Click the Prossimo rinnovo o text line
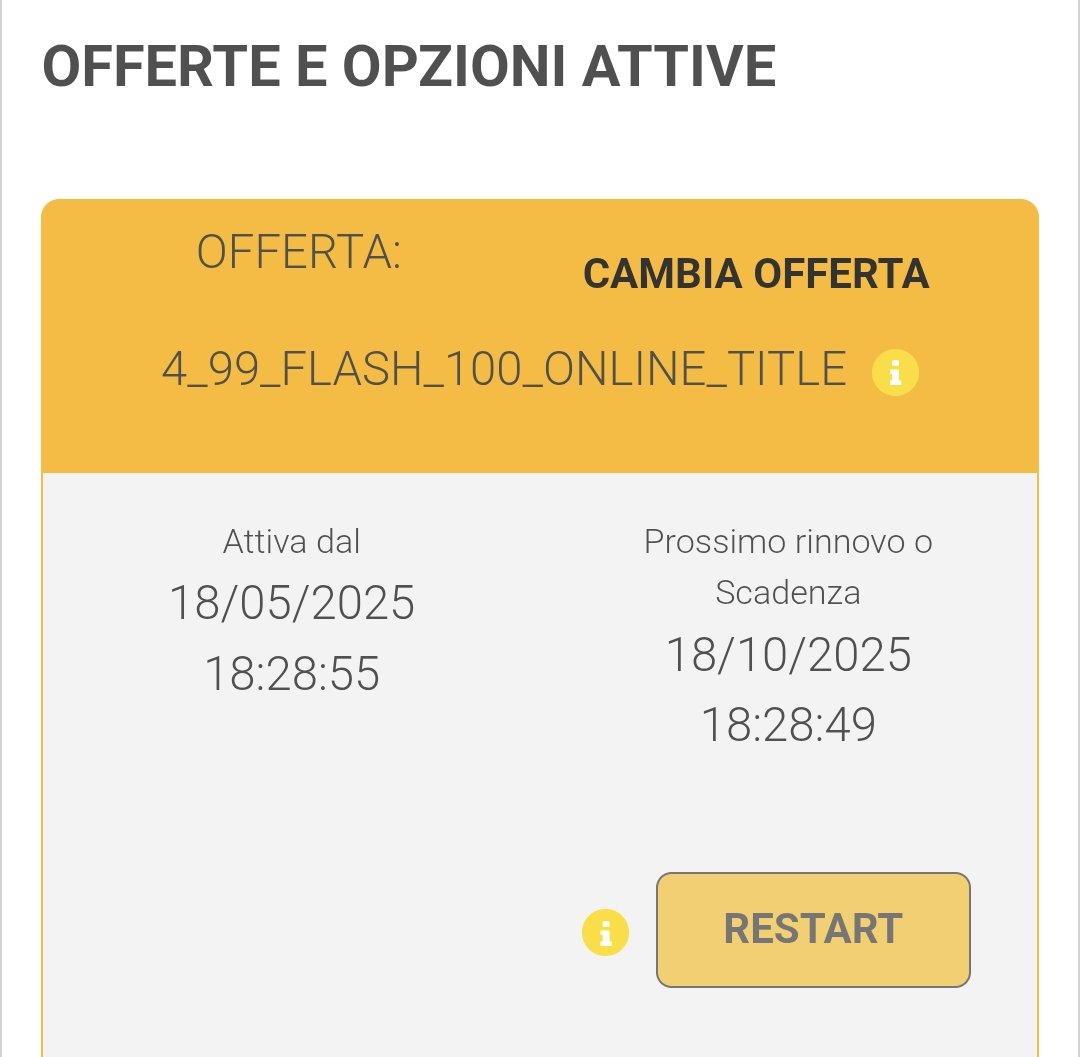The width and height of the screenshot is (1080, 1057). coord(788,542)
